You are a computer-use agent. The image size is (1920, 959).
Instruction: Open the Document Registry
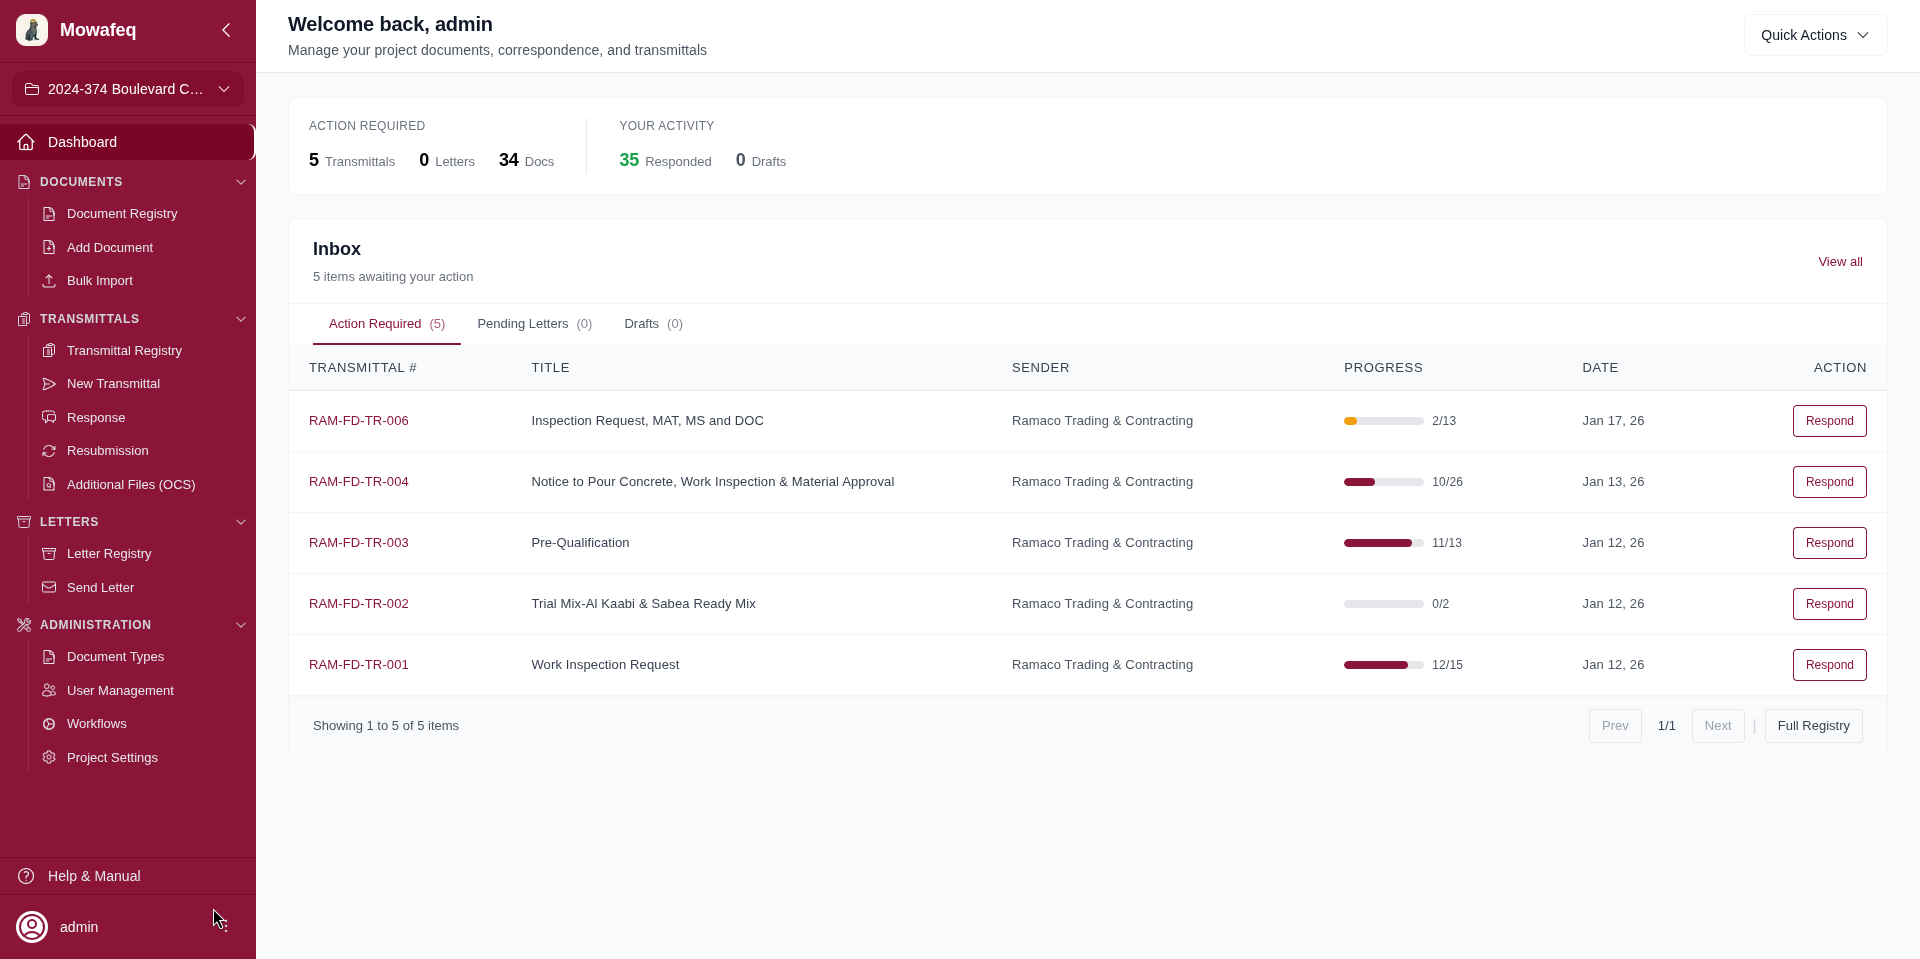coord(122,213)
